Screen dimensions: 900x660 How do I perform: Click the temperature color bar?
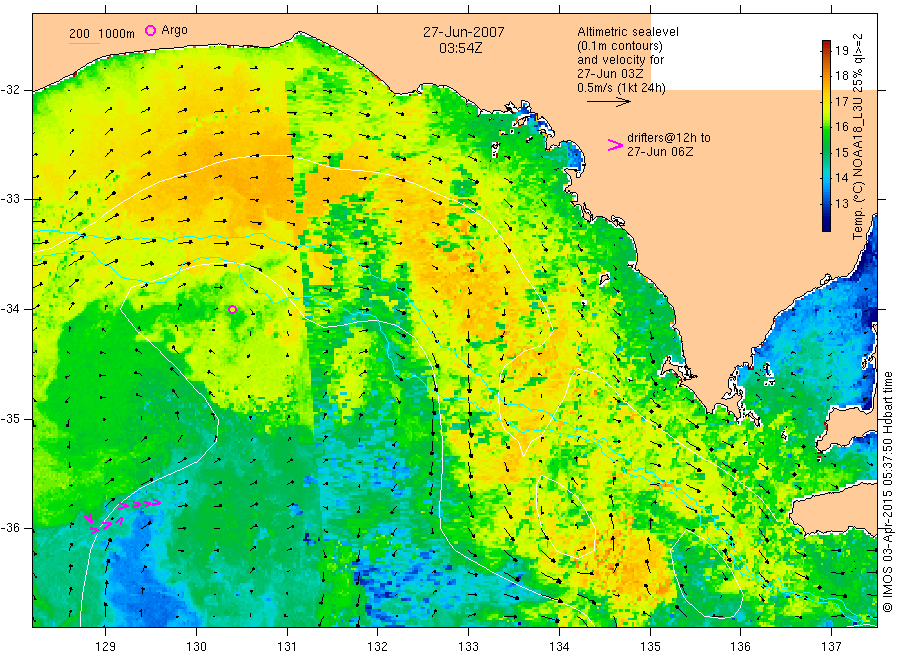click(826, 135)
